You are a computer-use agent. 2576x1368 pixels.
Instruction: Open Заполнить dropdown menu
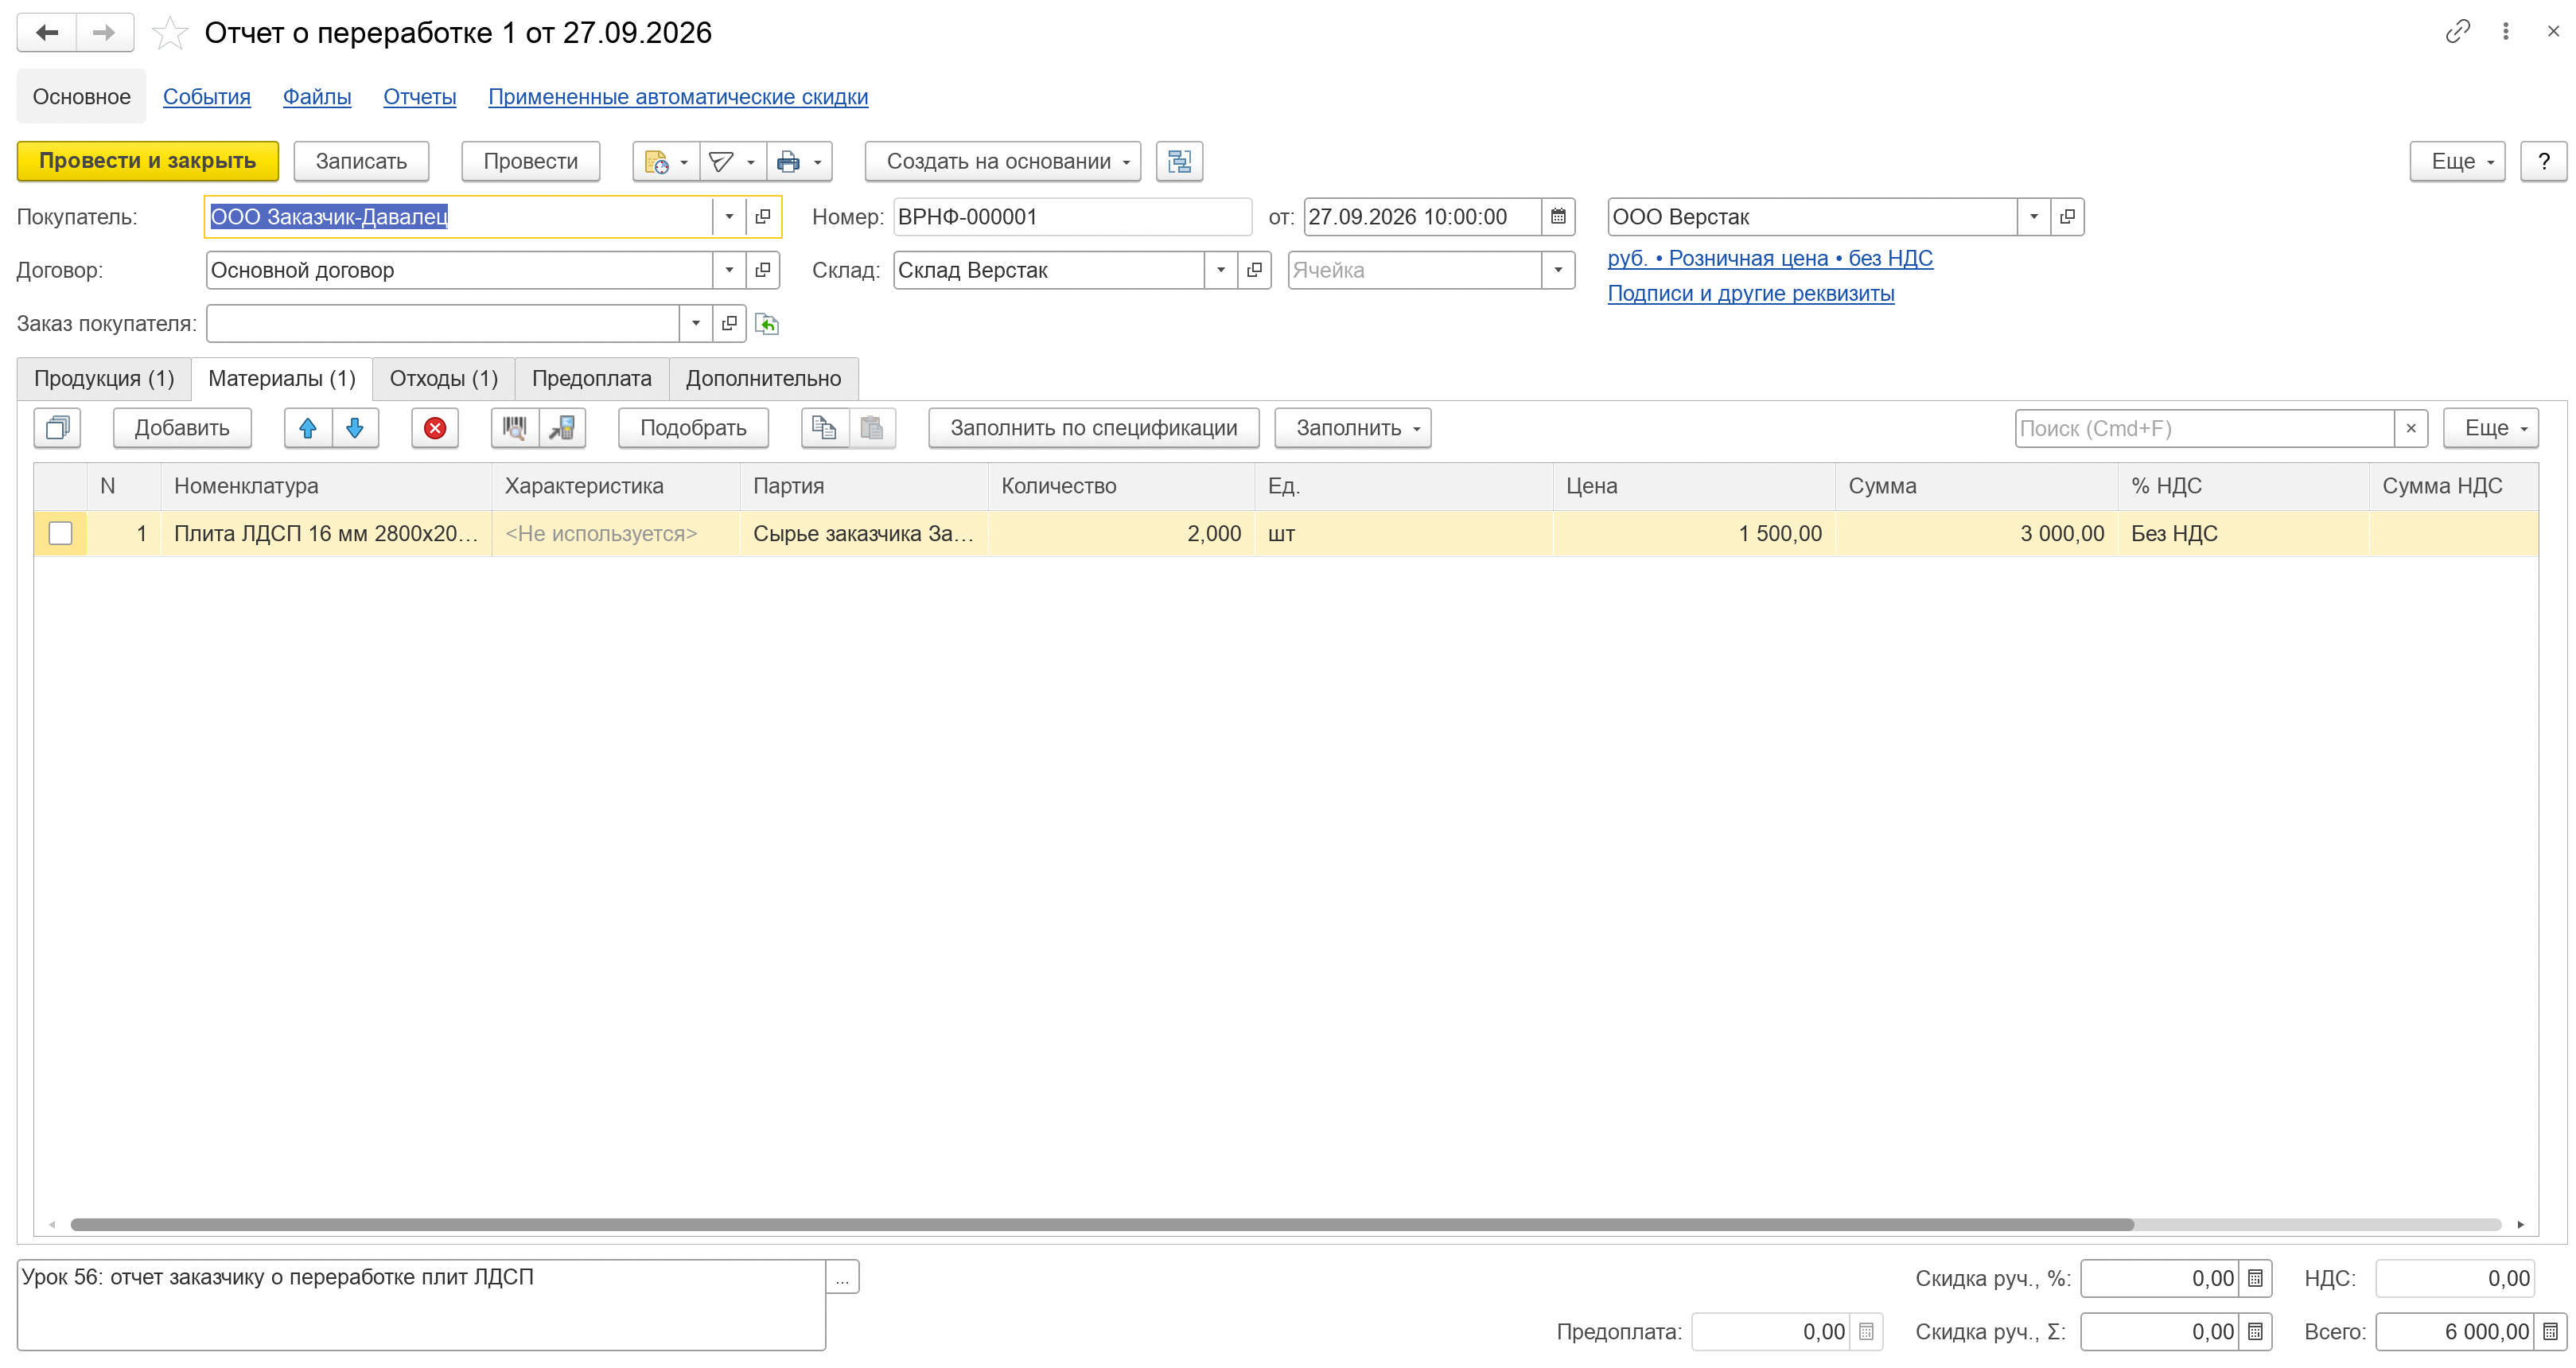tap(1353, 428)
